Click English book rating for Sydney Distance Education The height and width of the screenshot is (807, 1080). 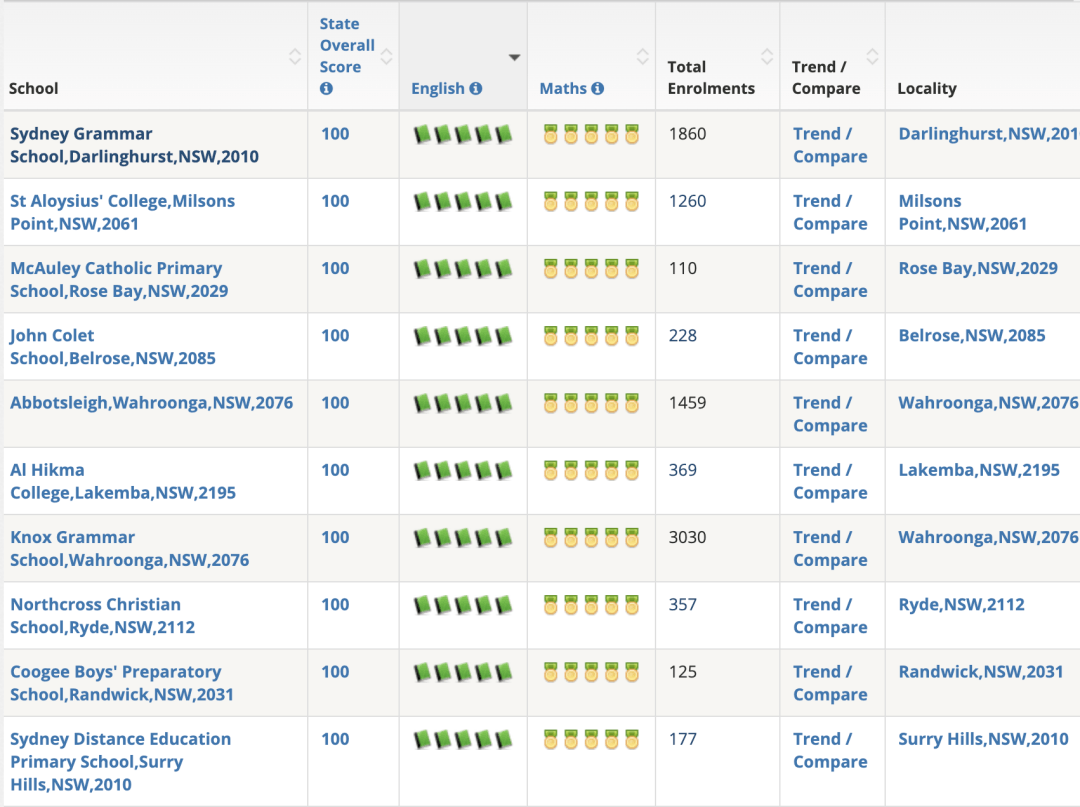463,740
